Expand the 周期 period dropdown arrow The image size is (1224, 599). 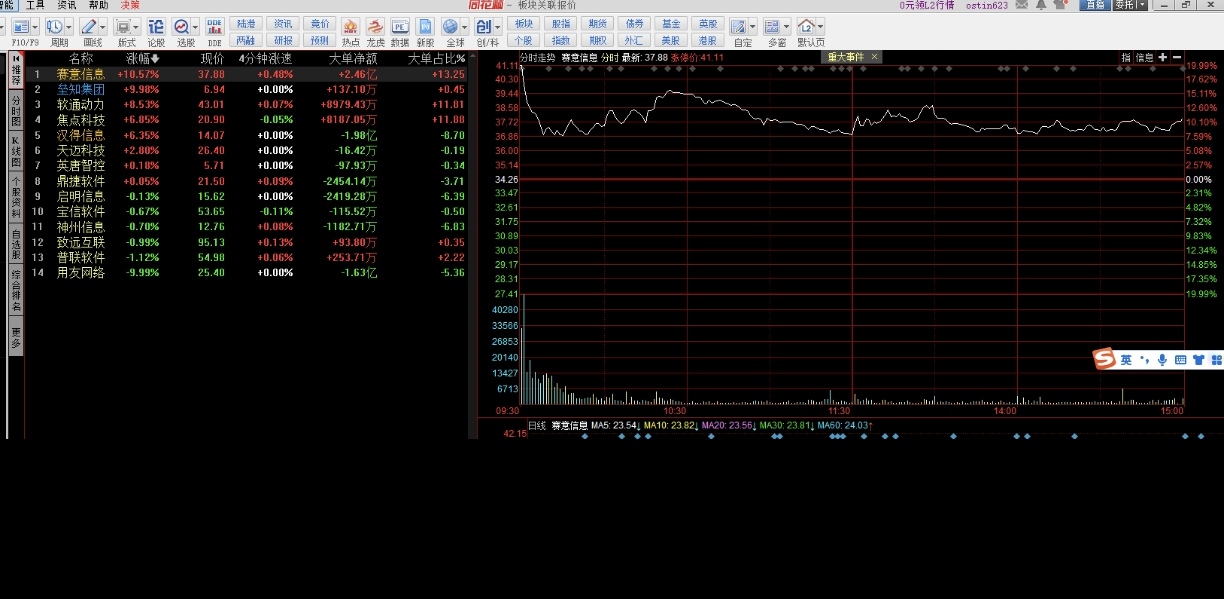coord(69,26)
